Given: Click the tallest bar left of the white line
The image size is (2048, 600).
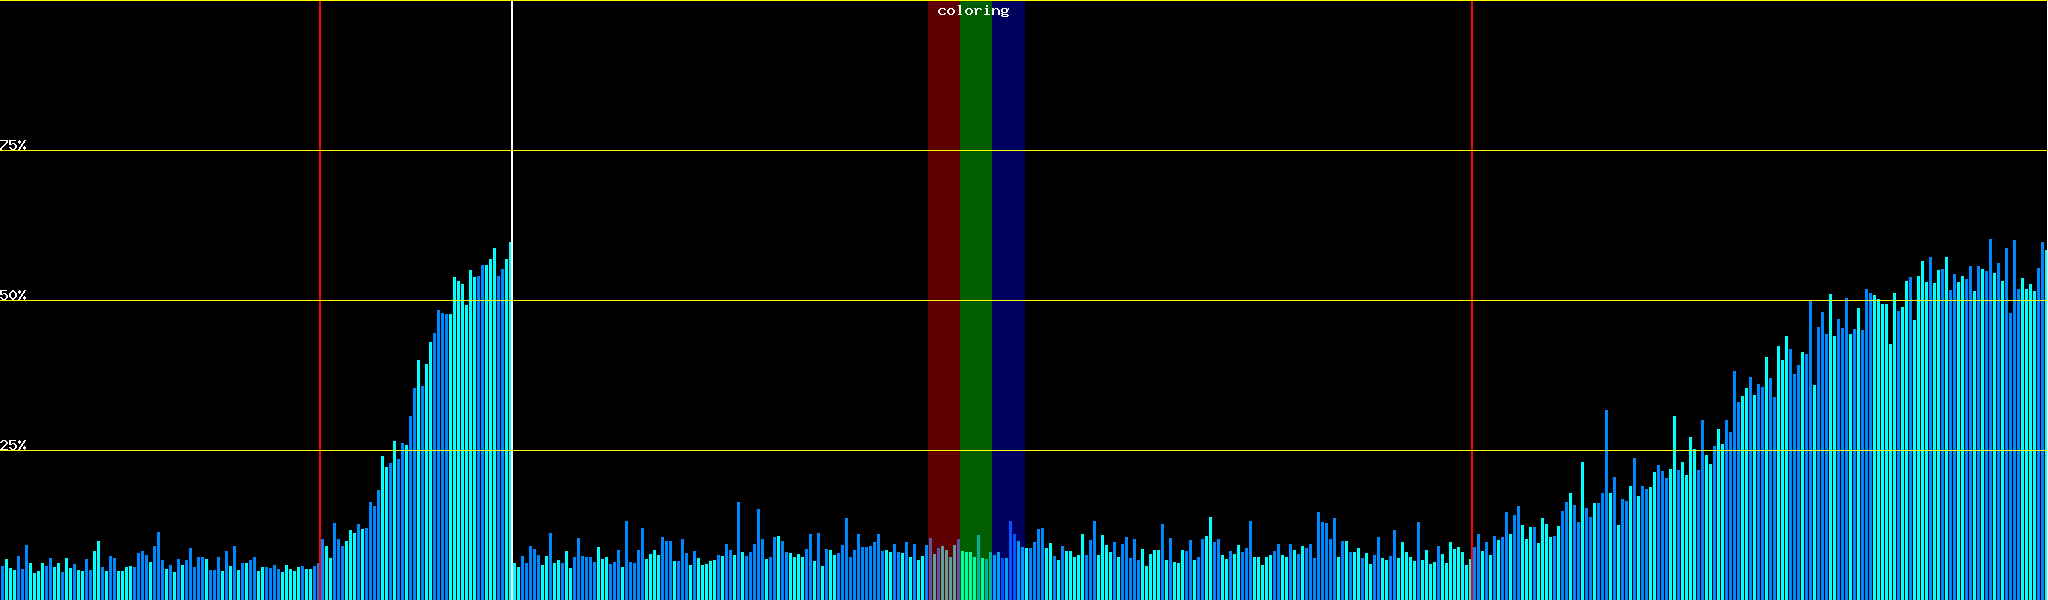Looking at the screenshot, I should coord(510,420).
